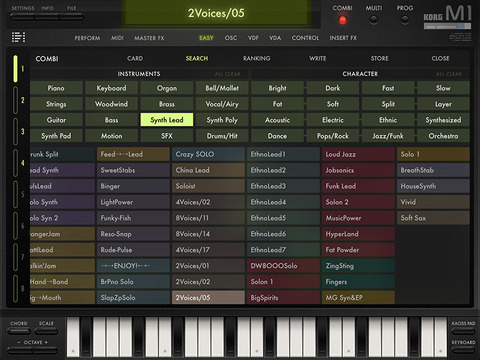Viewport: 480px width, 360px height.
Task: Select timbre slot 2 indicator
Action: coord(15,100)
